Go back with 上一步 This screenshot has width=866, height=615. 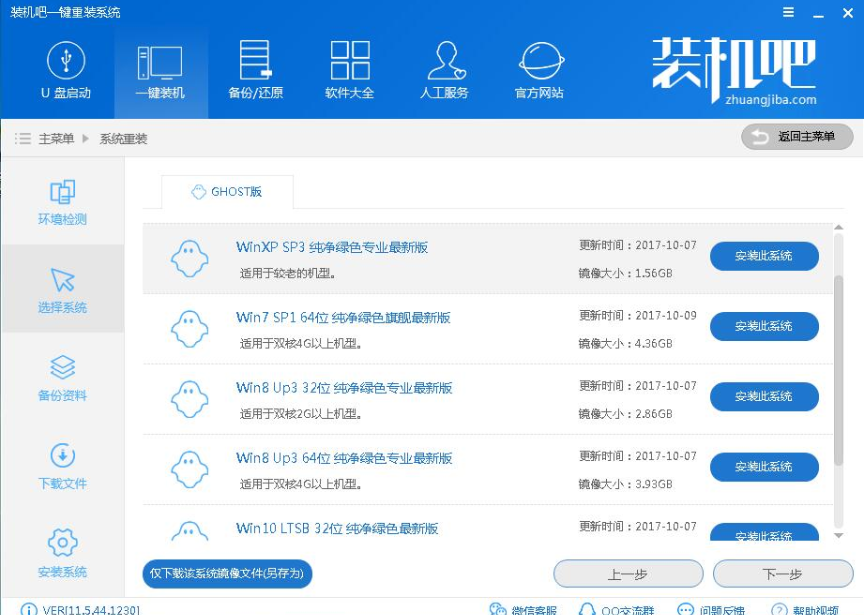(x=628, y=574)
